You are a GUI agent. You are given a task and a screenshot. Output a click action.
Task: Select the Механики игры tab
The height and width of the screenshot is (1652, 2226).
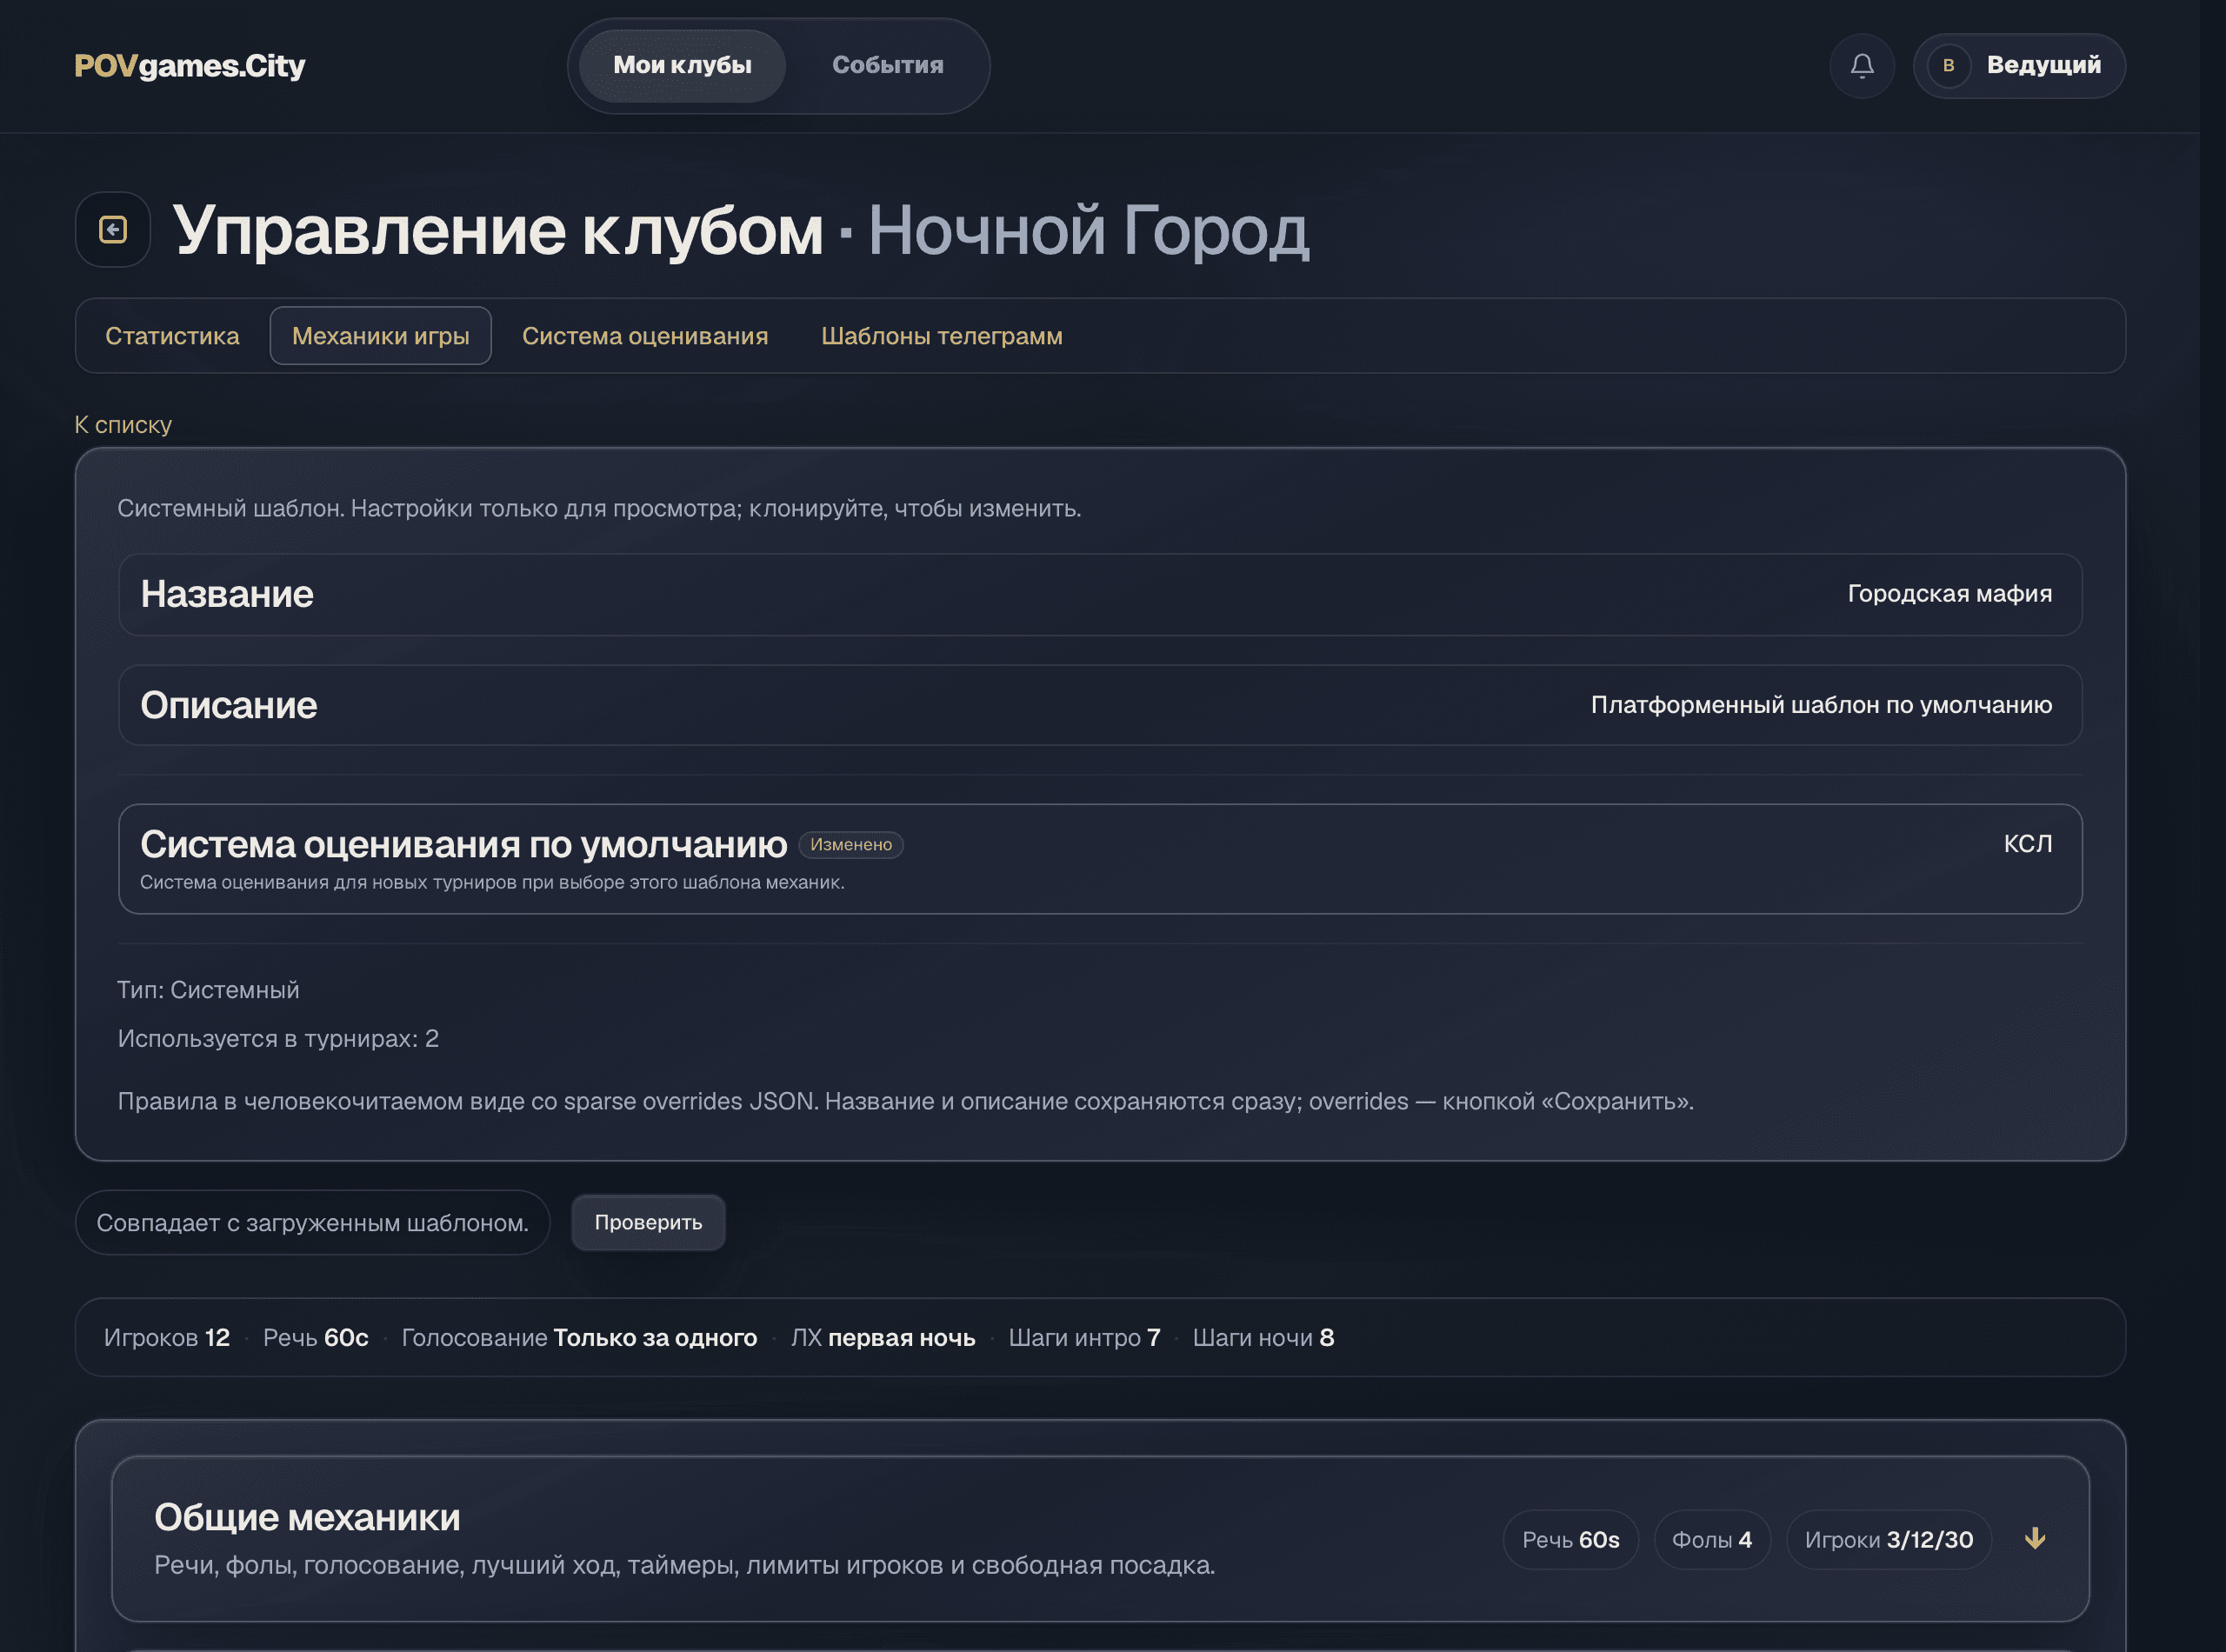click(380, 336)
